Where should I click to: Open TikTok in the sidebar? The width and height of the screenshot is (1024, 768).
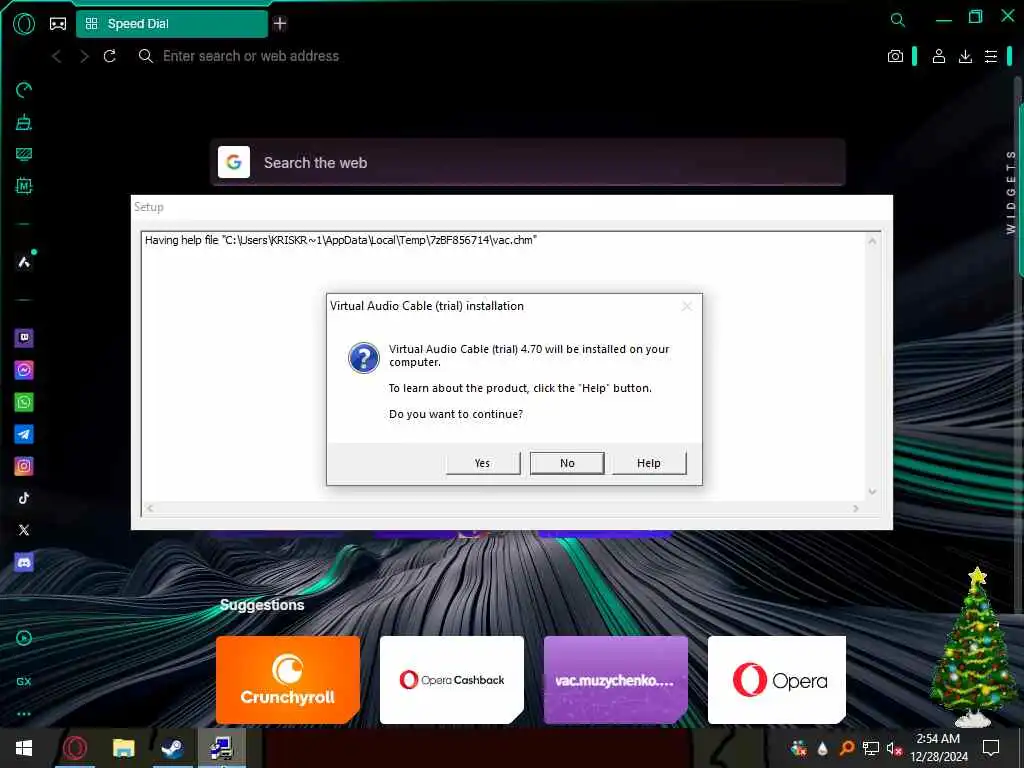(24, 498)
